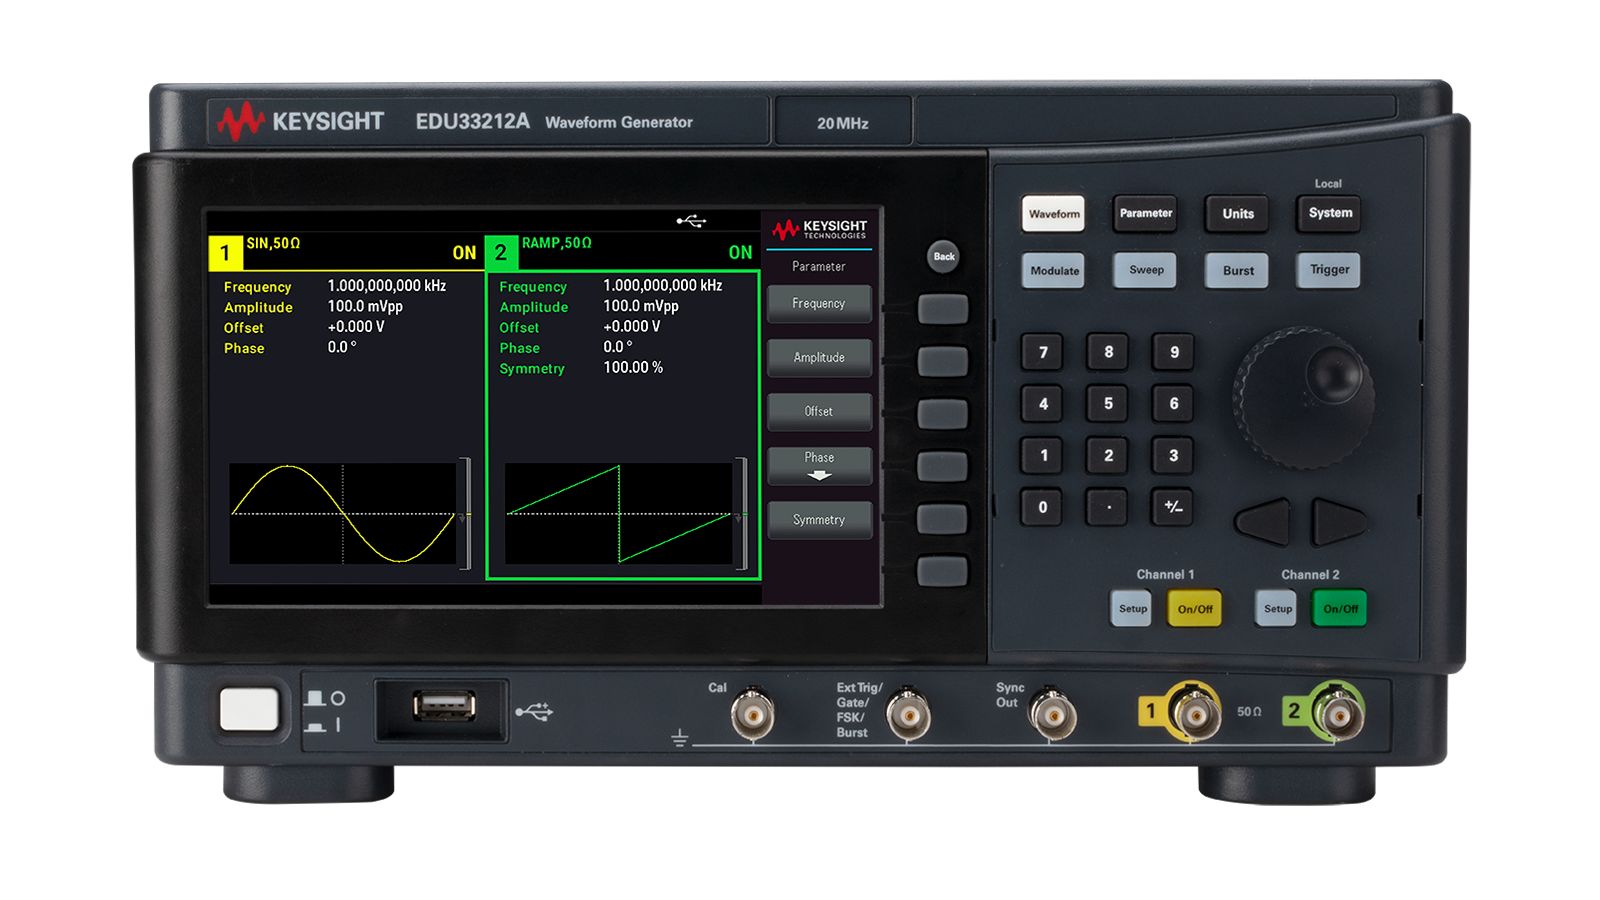Tap number key 4 on keypad
Screen dimensions: 1600x900
click(1042, 404)
